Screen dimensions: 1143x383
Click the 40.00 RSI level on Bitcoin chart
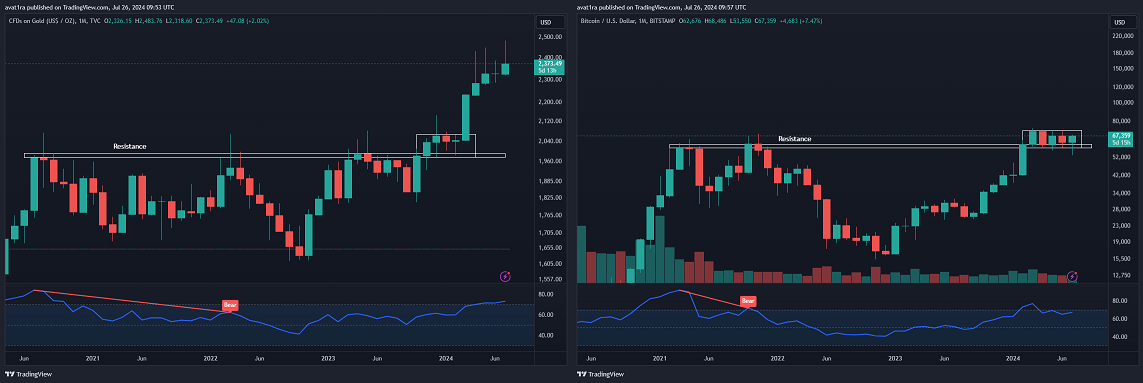point(1120,337)
